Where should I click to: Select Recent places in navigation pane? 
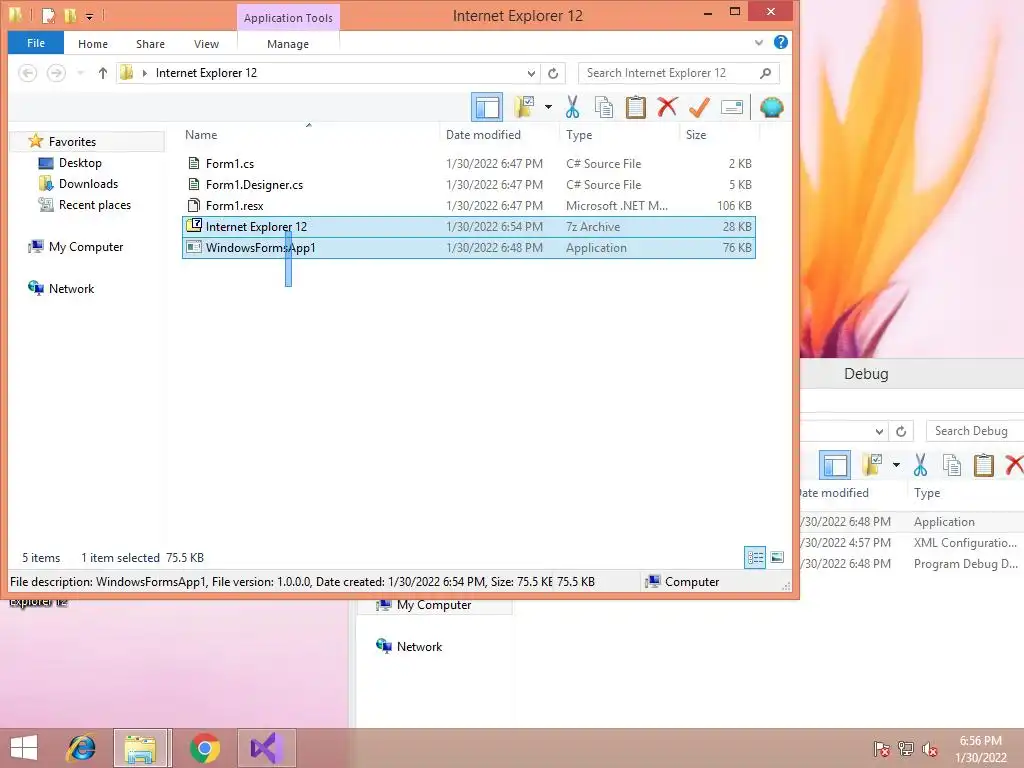click(x=95, y=204)
